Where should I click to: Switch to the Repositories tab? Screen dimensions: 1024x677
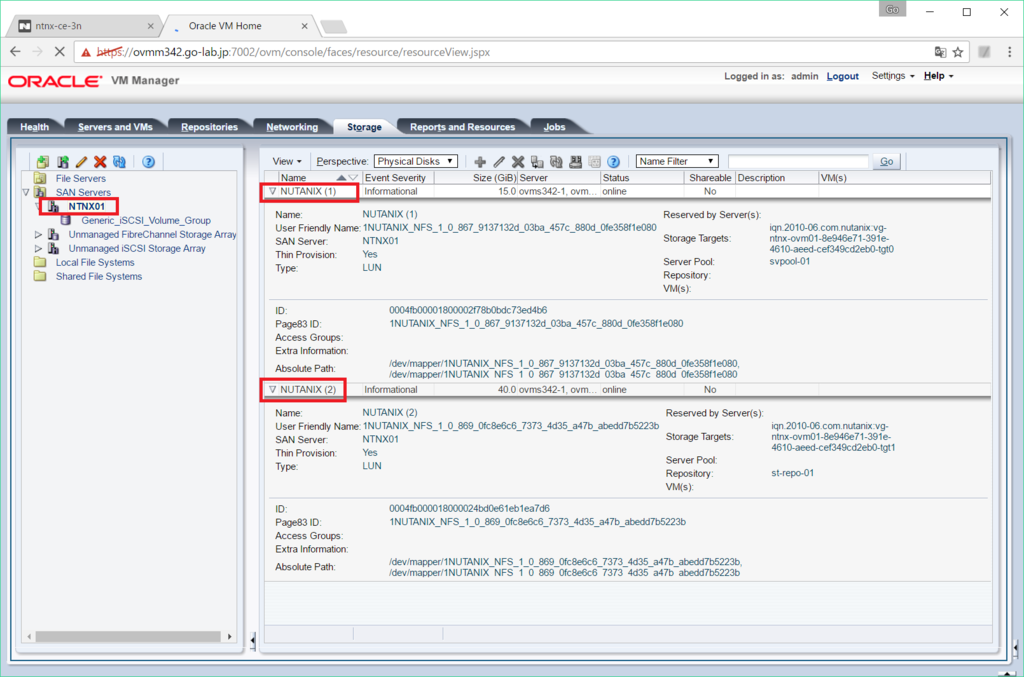pos(209,127)
